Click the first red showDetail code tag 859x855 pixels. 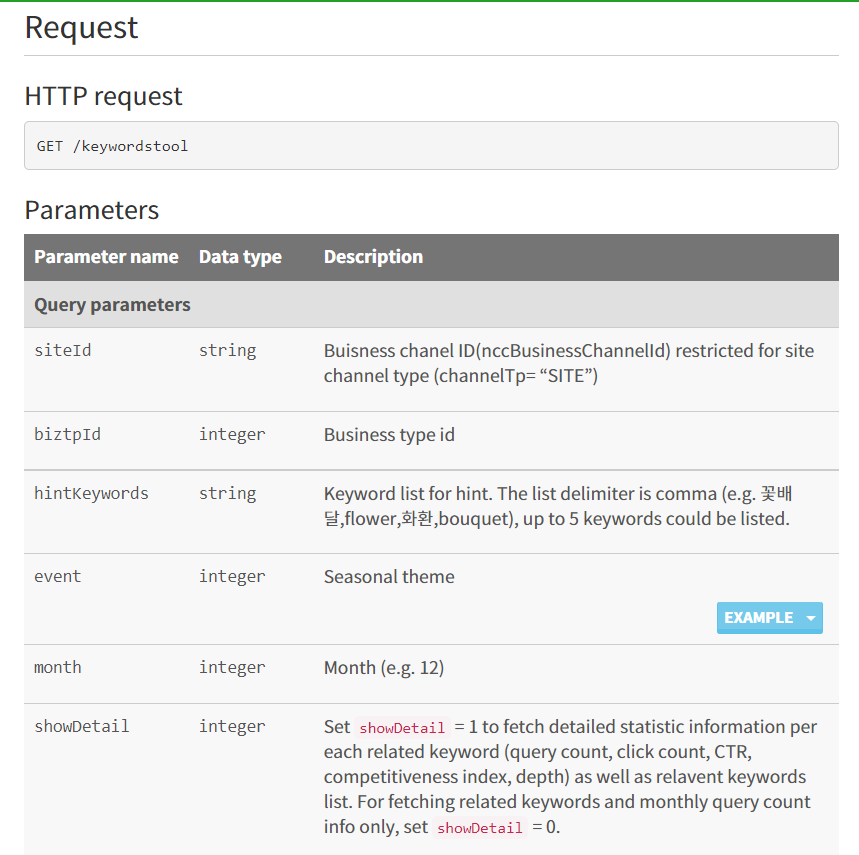tap(402, 728)
